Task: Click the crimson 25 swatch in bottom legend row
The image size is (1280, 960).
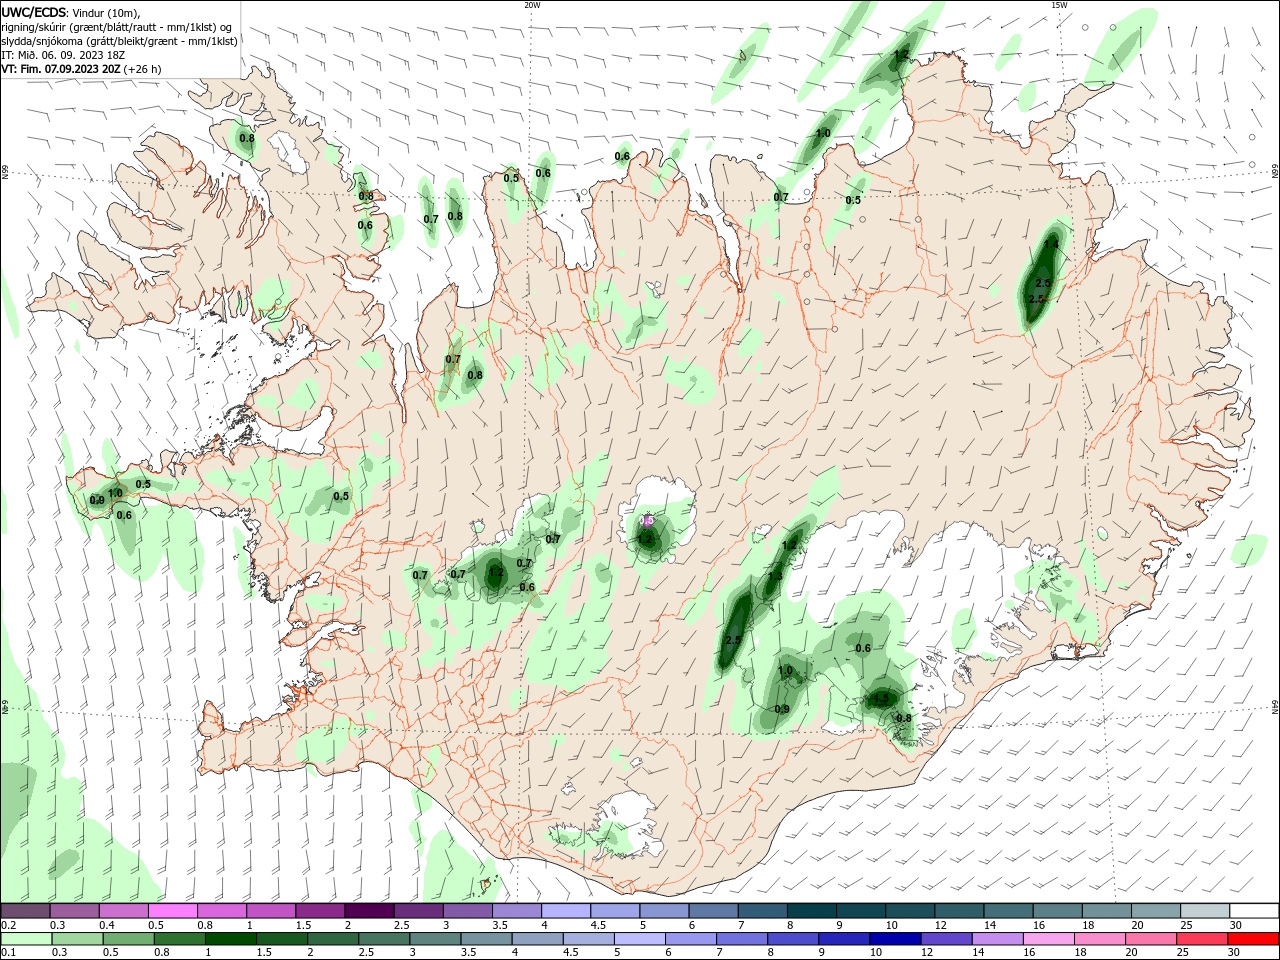Action: (x=1203, y=939)
